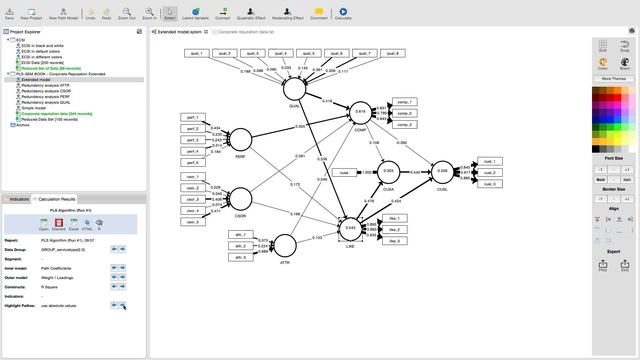Collapse the PLS-SEM BOOK project folder
The width and height of the screenshot is (640, 360).
coord(8,74)
